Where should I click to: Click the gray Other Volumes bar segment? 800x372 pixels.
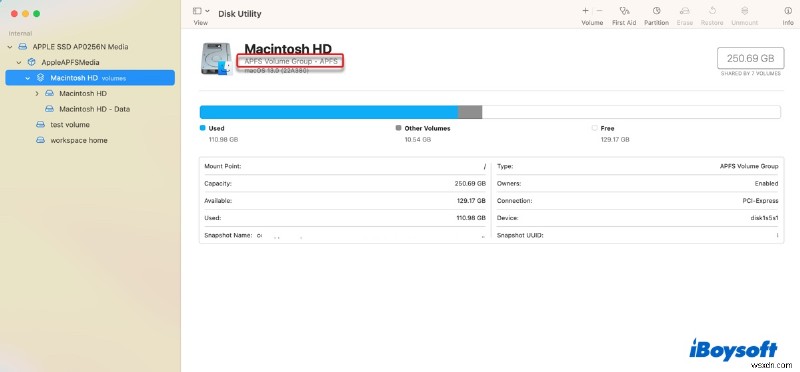pos(470,112)
